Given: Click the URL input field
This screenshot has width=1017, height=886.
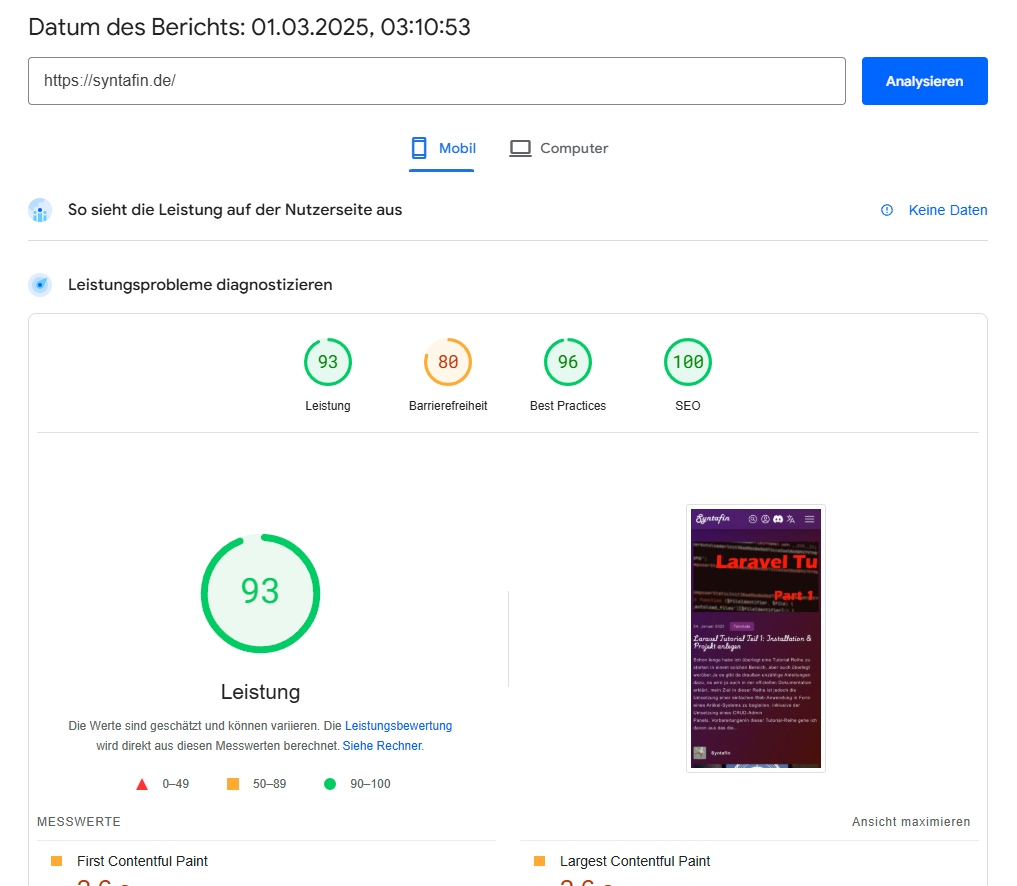Looking at the screenshot, I should pyautogui.click(x=436, y=81).
